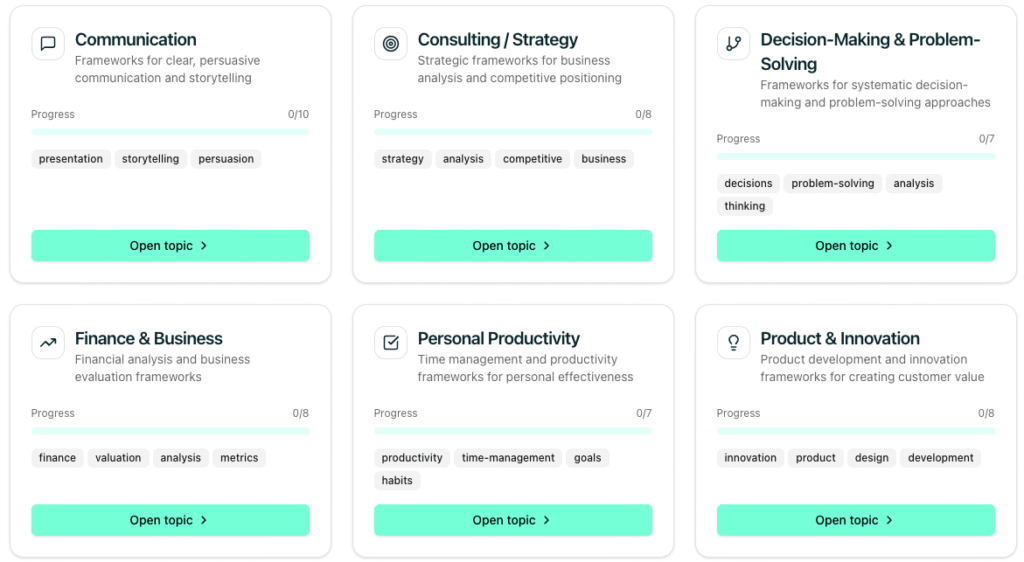This screenshot has height=562, width=1024.
Task: Select the time-management tag
Action: pyautogui.click(x=508, y=458)
